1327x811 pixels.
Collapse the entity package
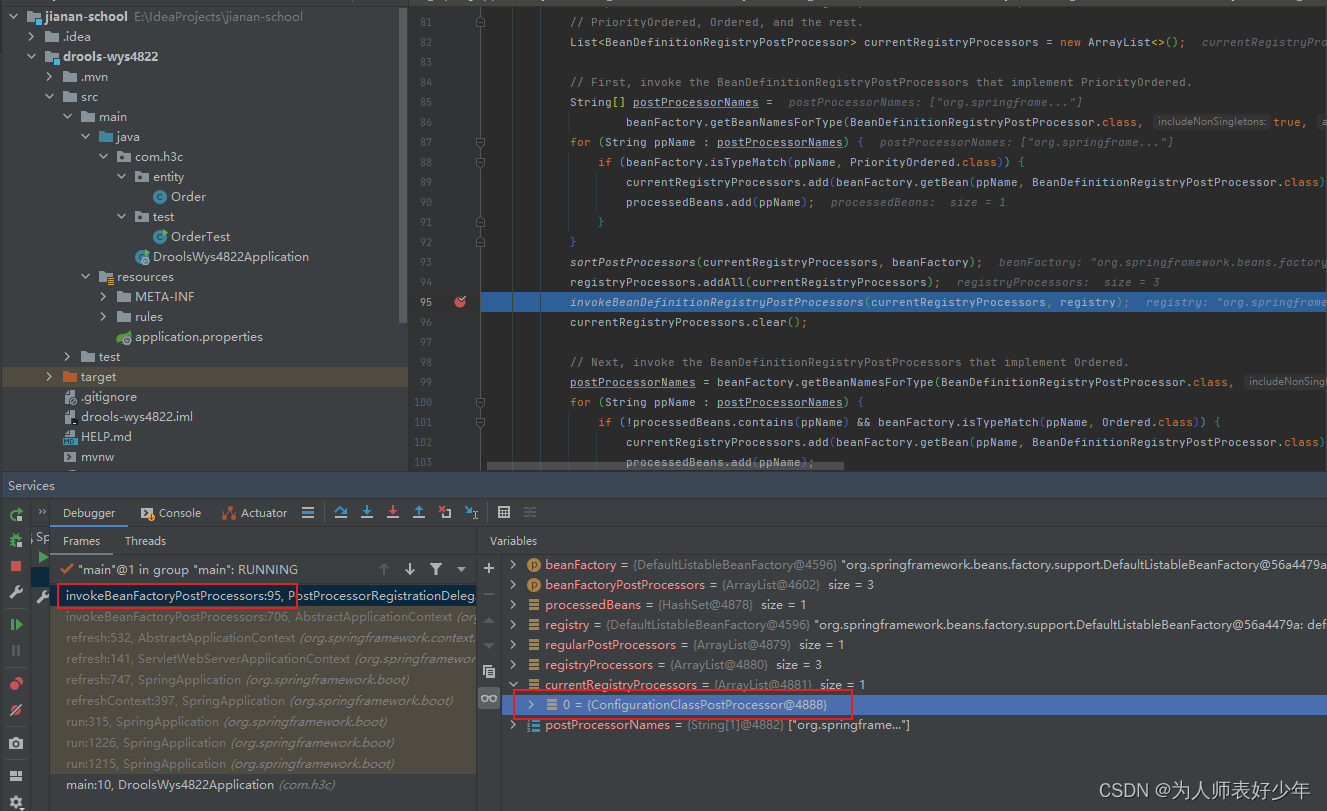[x=122, y=176]
